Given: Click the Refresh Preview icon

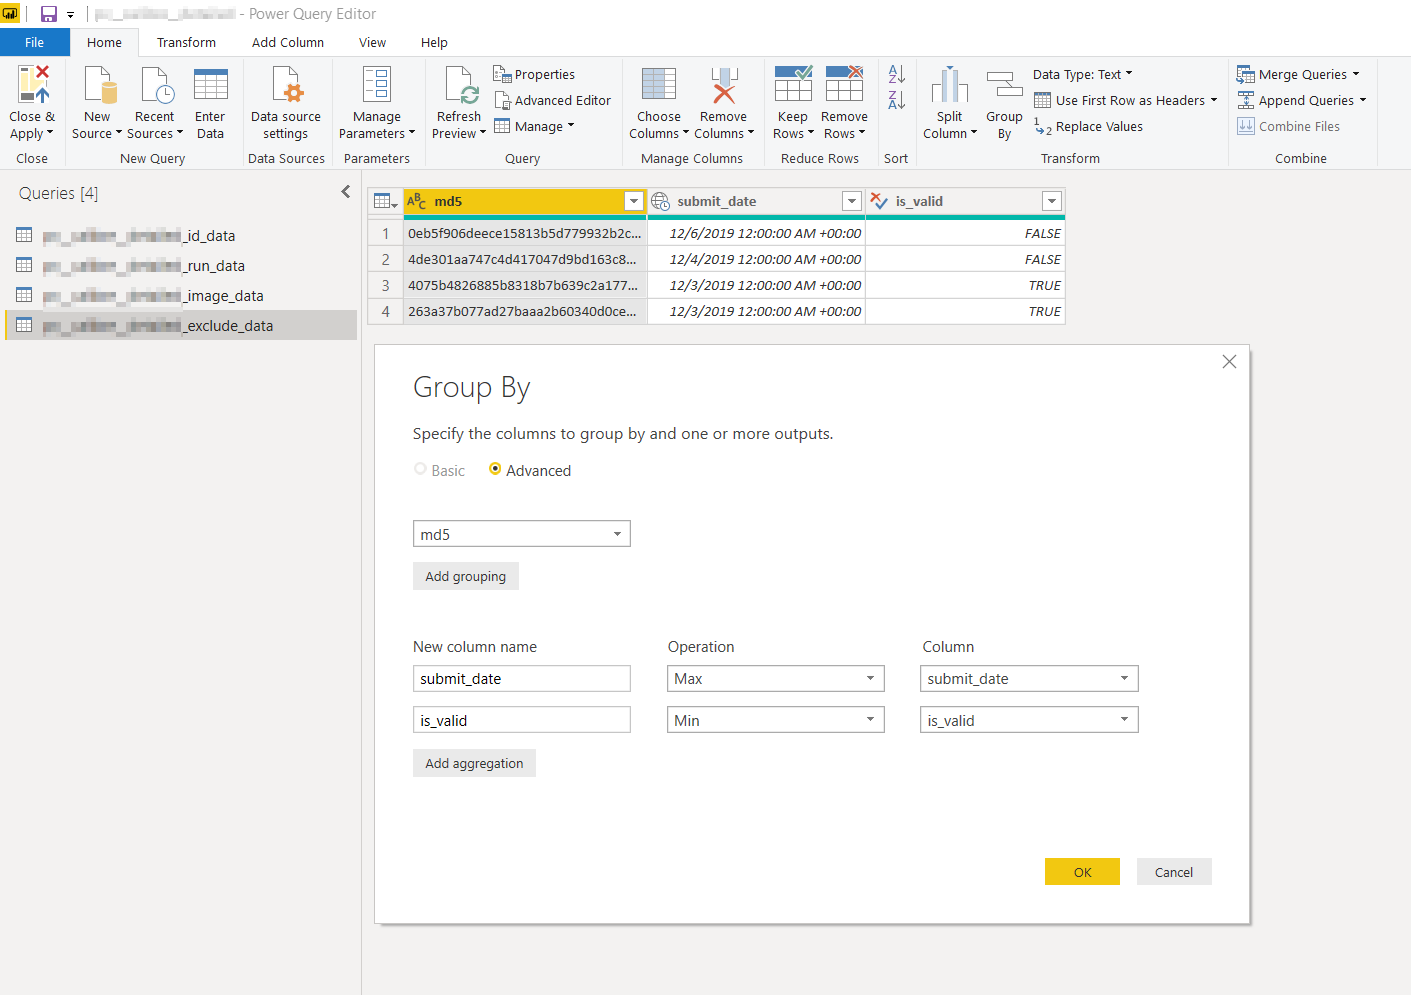Looking at the screenshot, I should [461, 85].
